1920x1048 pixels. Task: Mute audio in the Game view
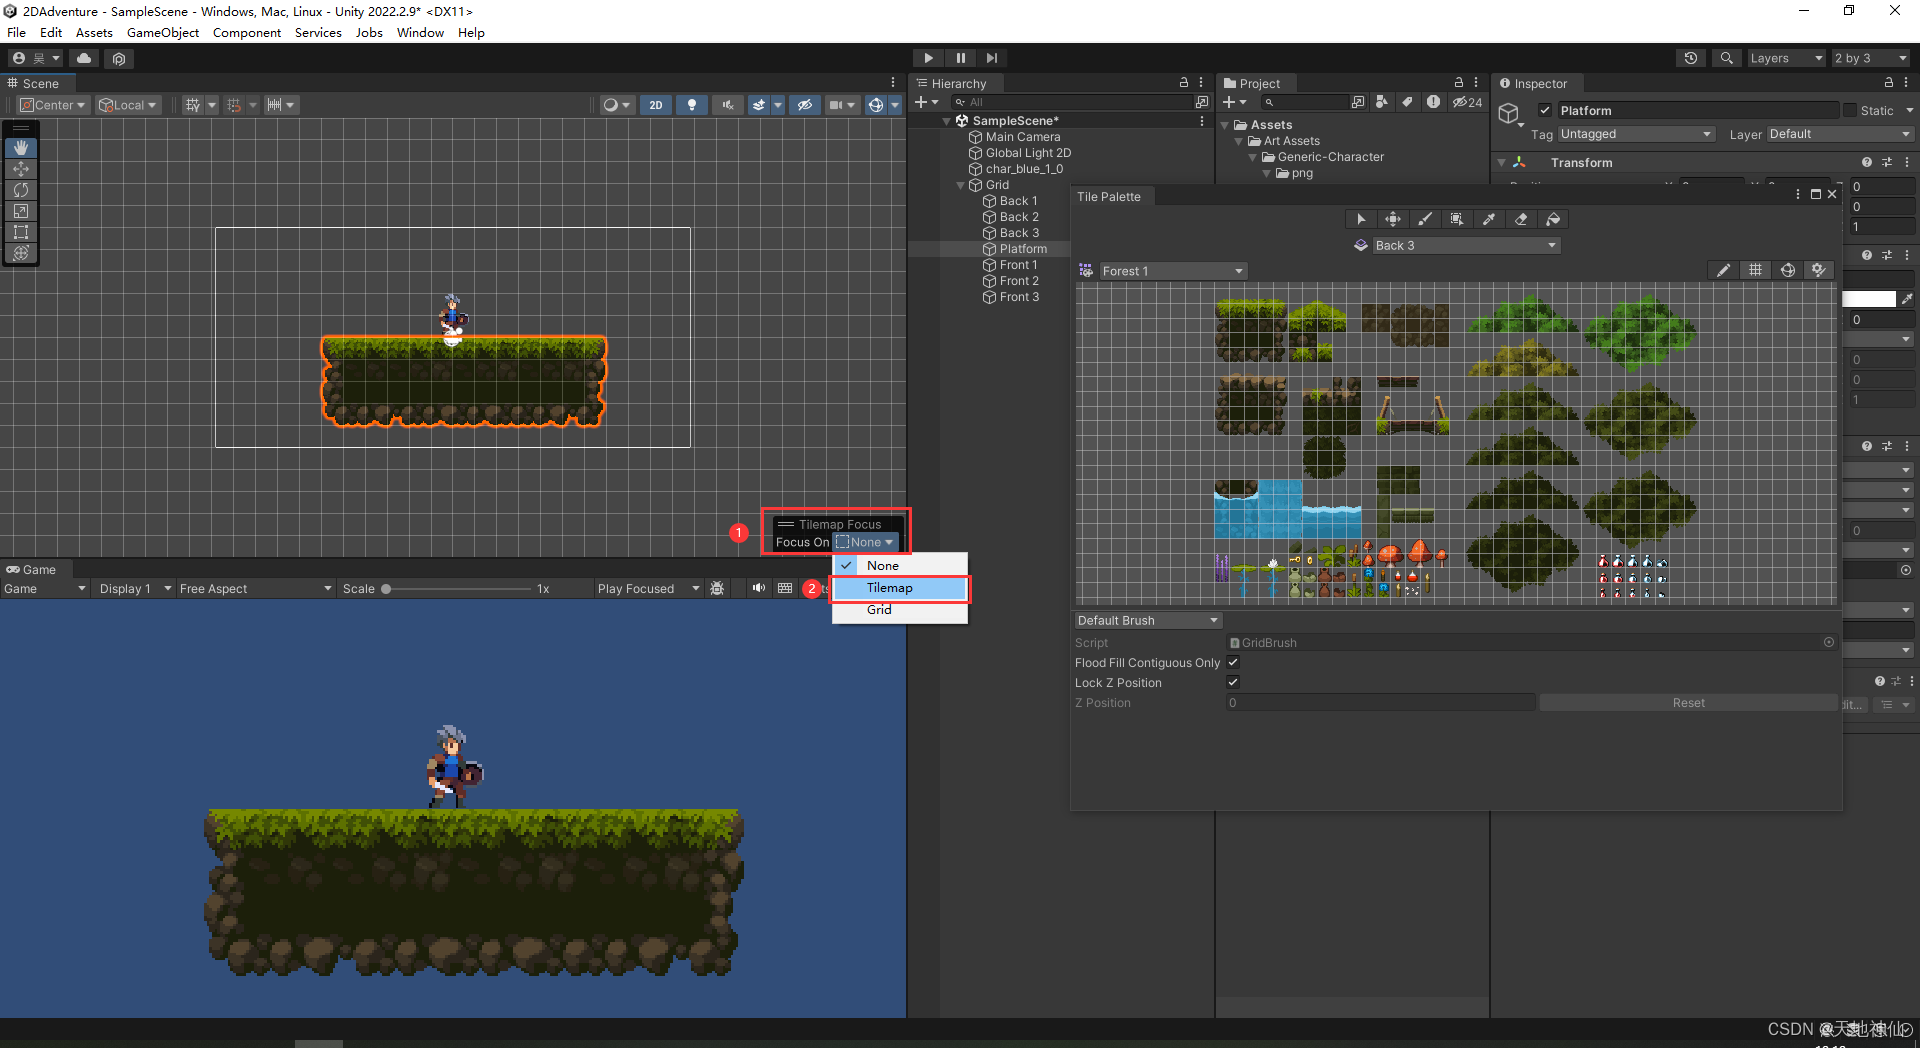(758, 588)
